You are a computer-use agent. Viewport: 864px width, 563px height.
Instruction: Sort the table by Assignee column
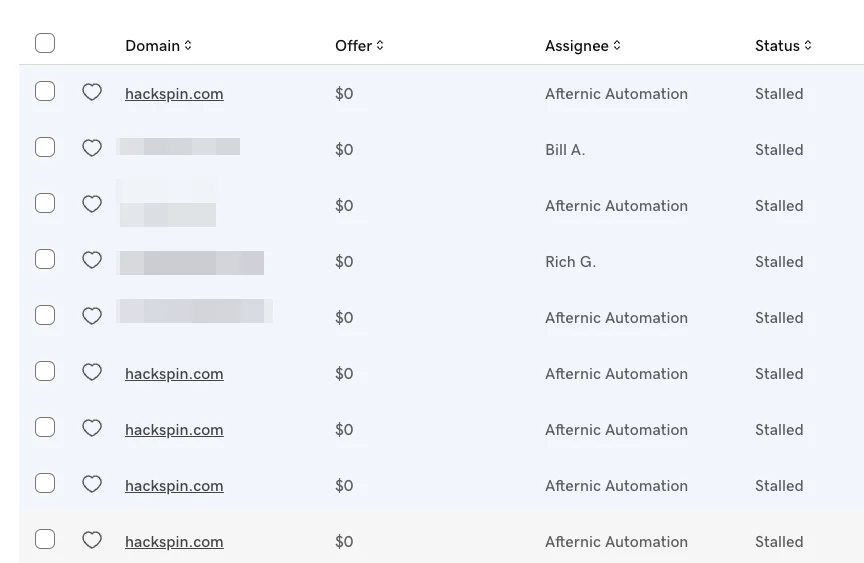[583, 46]
